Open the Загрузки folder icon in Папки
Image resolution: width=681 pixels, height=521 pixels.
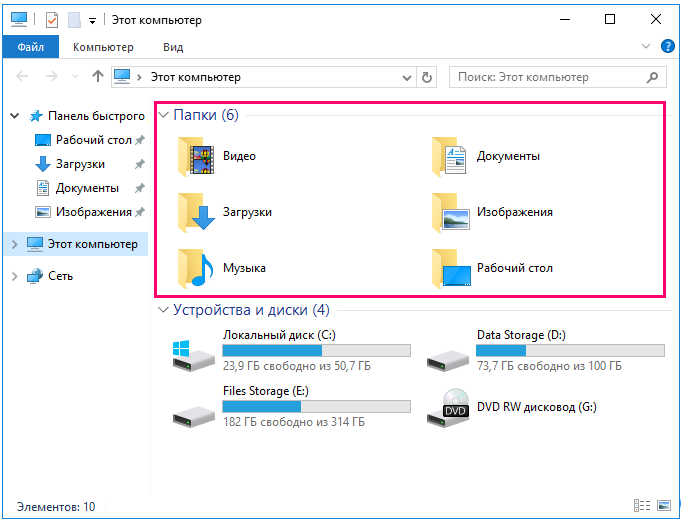[196, 212]
